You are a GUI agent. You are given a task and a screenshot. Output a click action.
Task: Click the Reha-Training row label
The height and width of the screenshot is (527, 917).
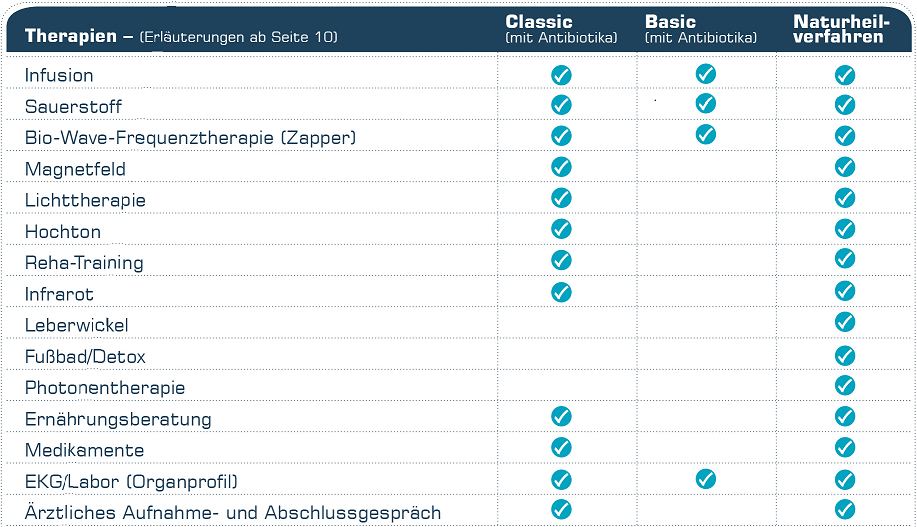point(84,263)
